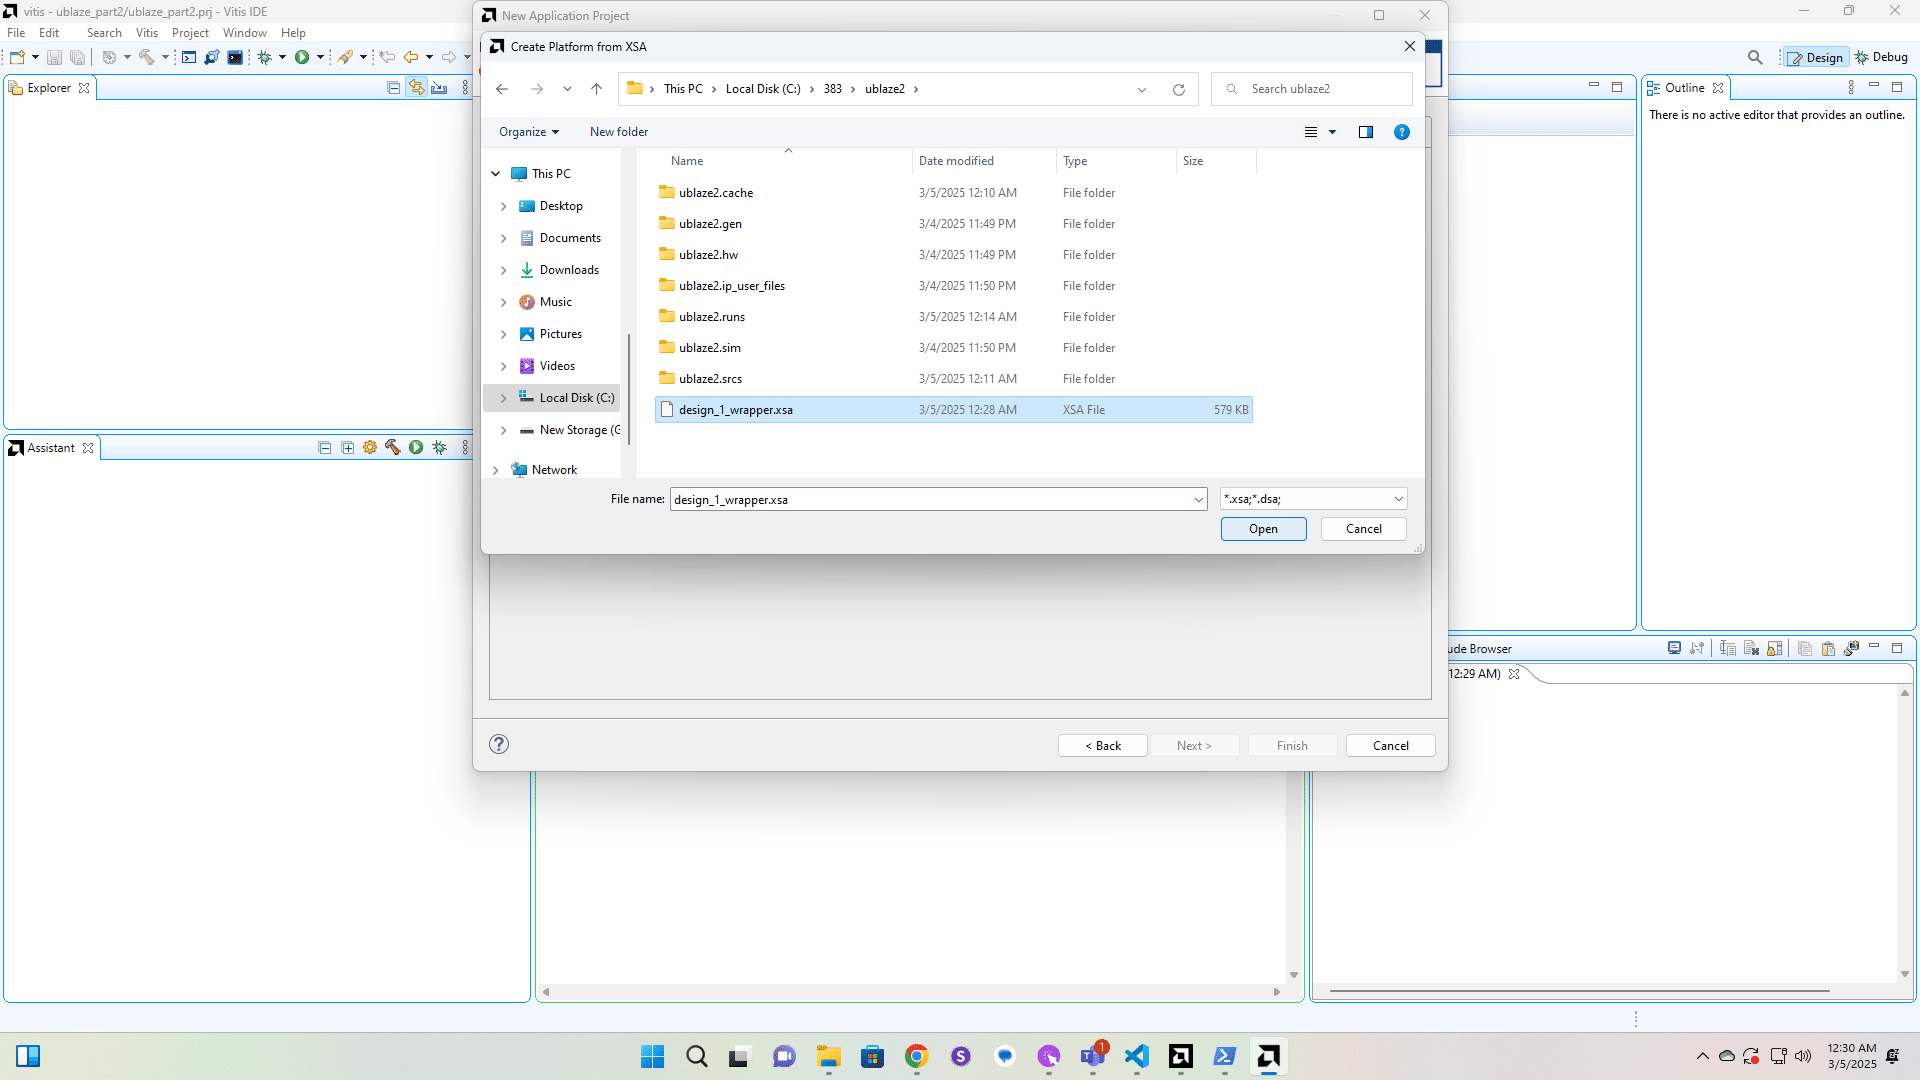
Task: Expand the Downloads tree node
Action: [x=503, y=270]
